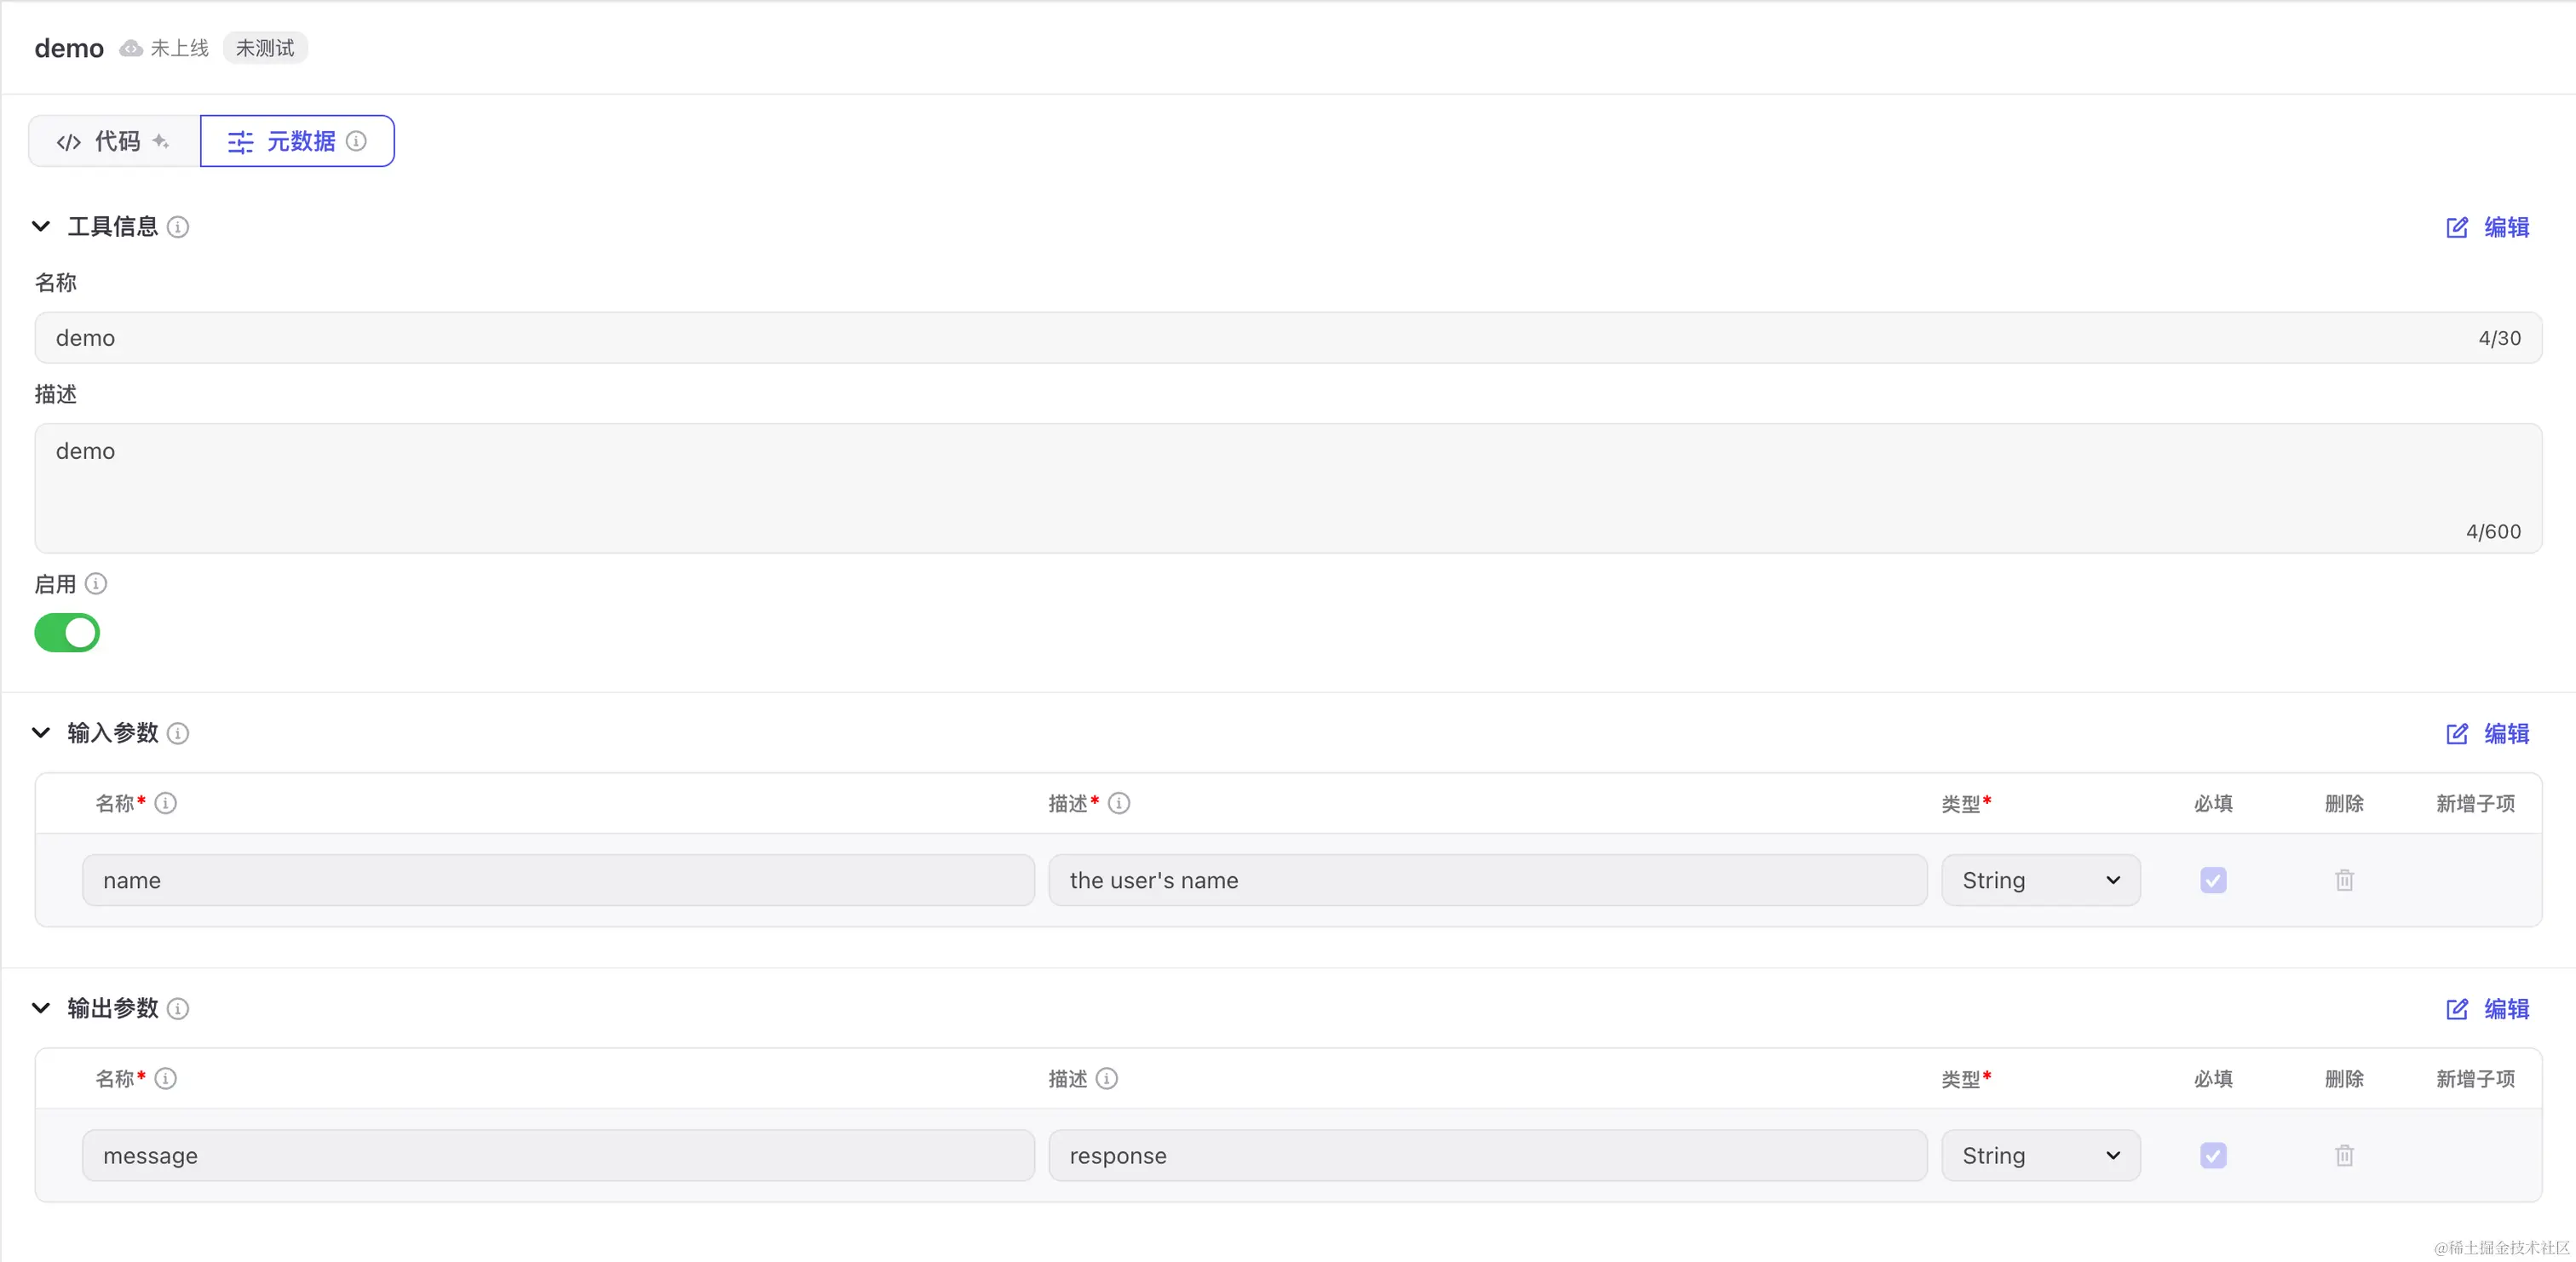This screenshot has height=1262, width=2576.
Task: Click the 新增子项 header in 输入参数
Action: pos(2475,803)
